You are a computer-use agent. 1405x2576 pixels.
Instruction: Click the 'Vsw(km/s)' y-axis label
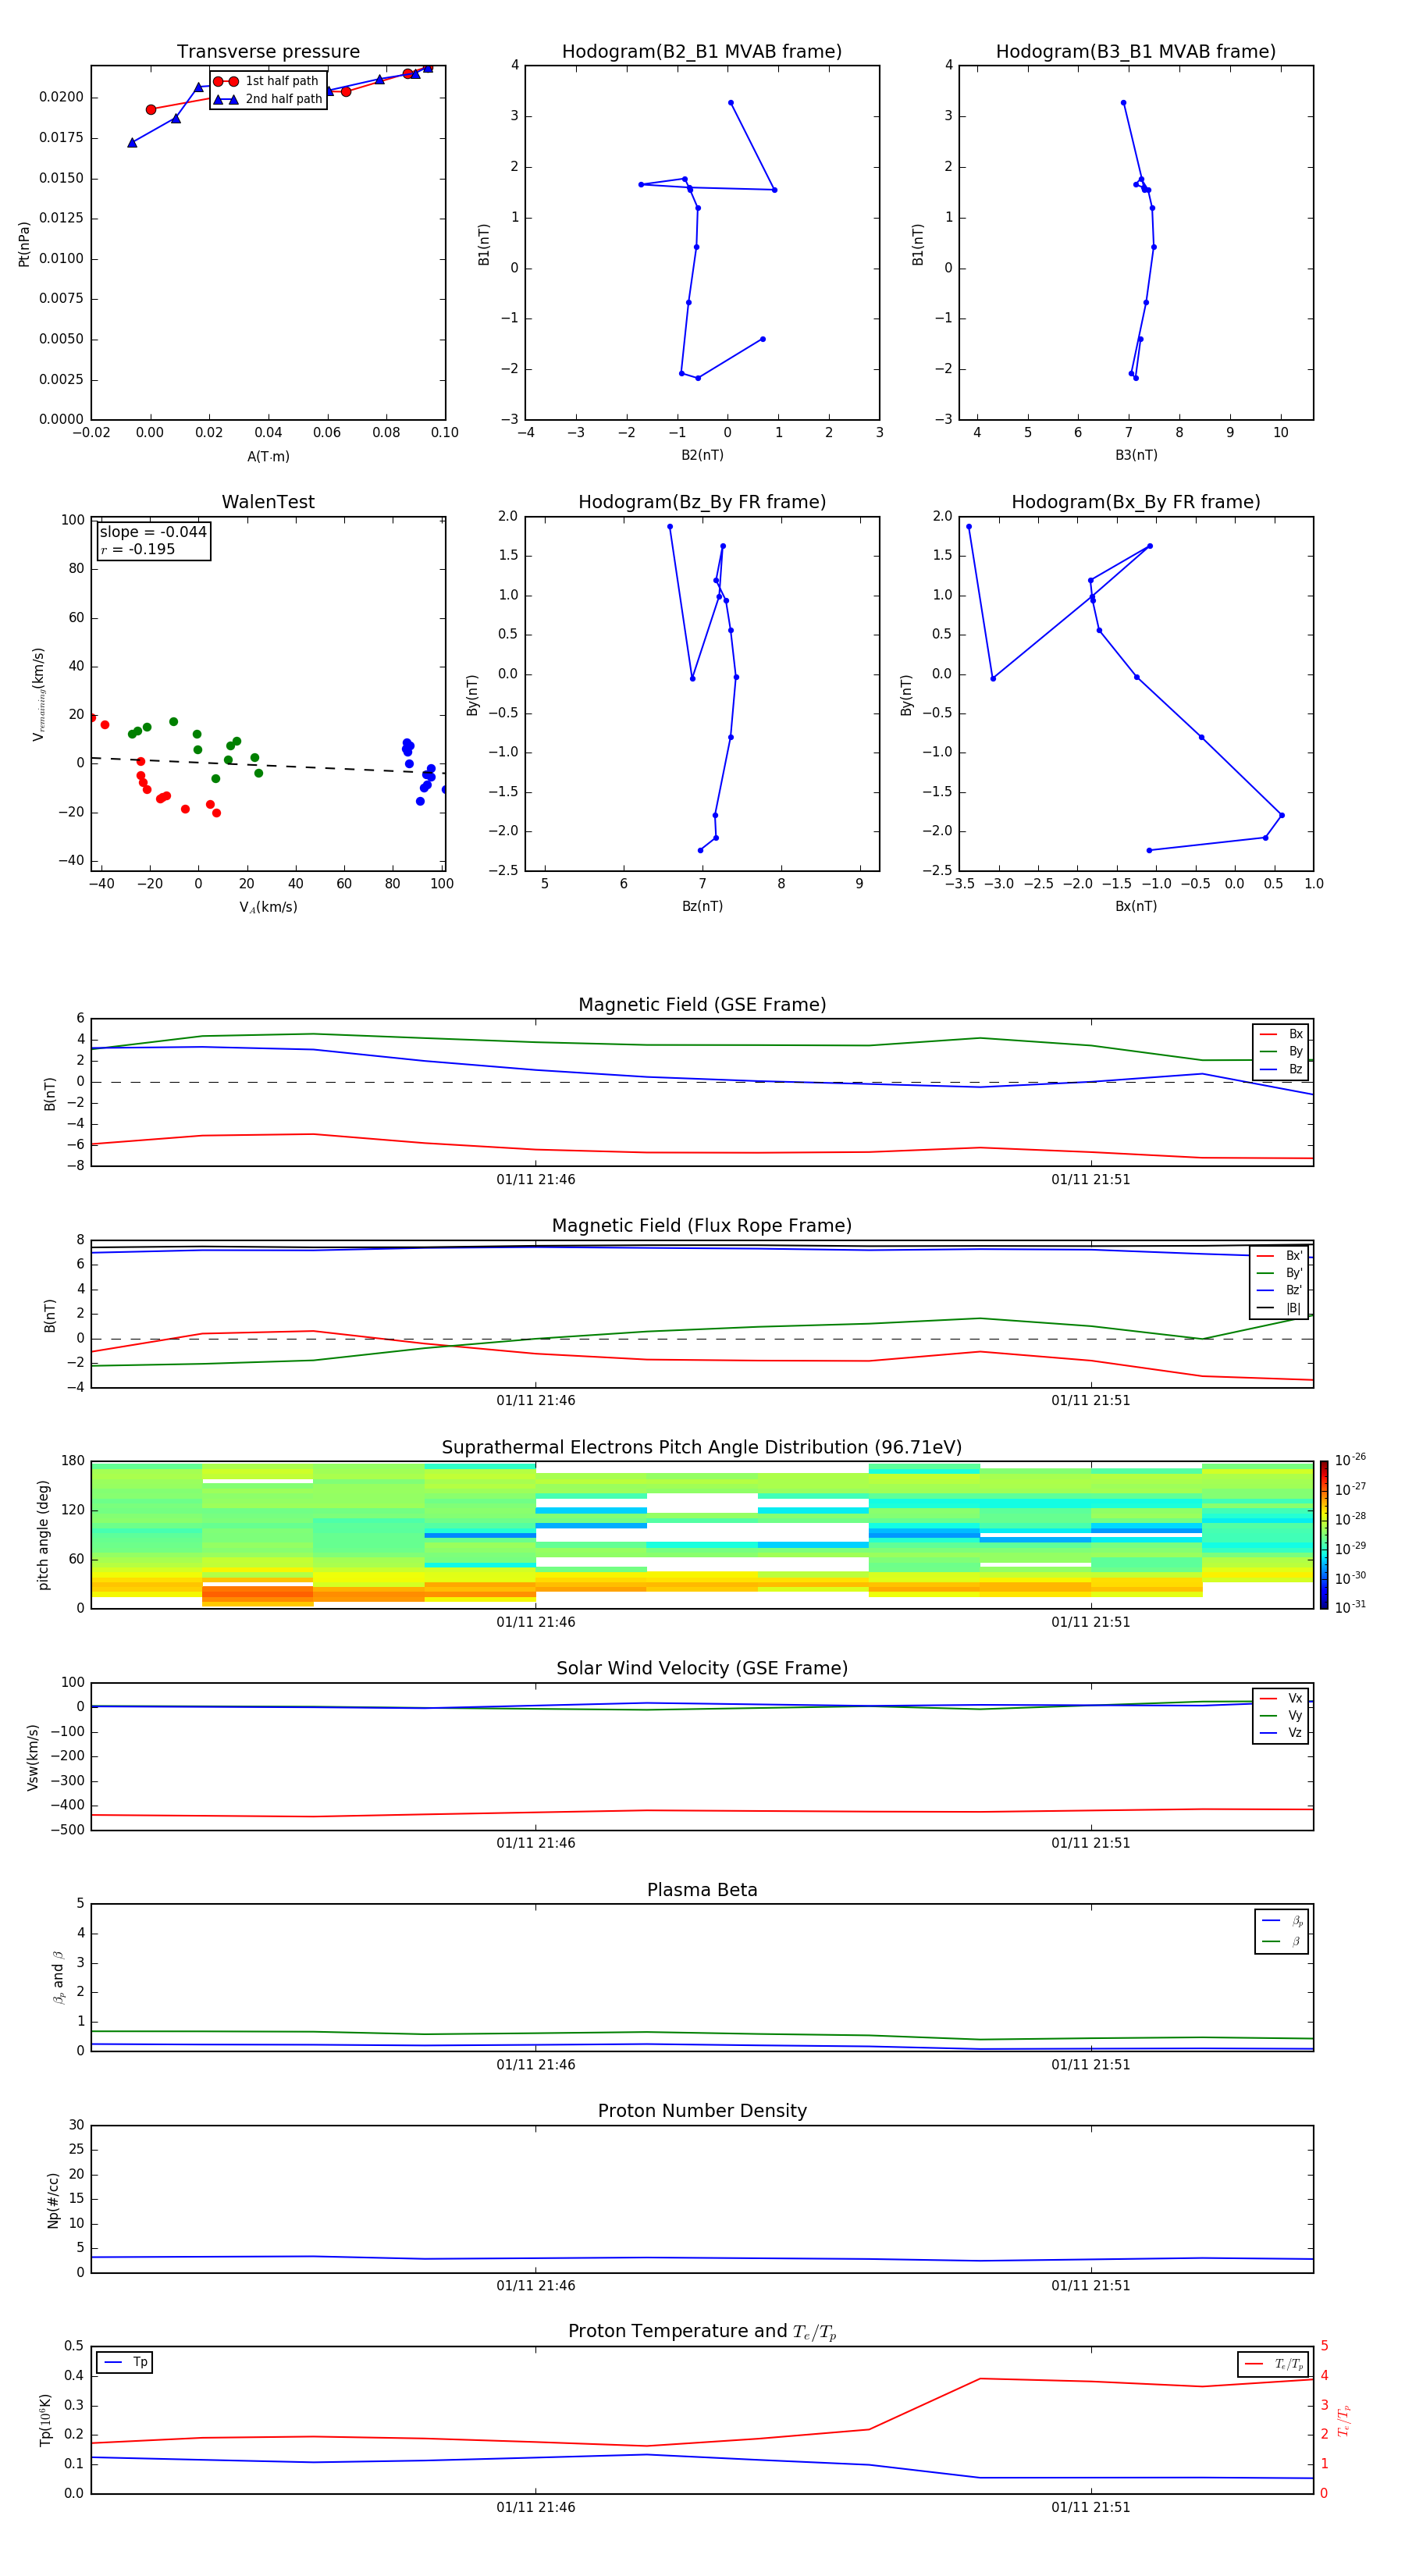33,1757
